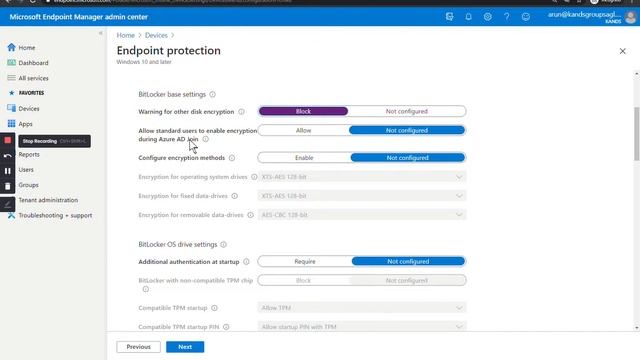Click info icon for Additional authentication at startup

(x=246, y=262)
